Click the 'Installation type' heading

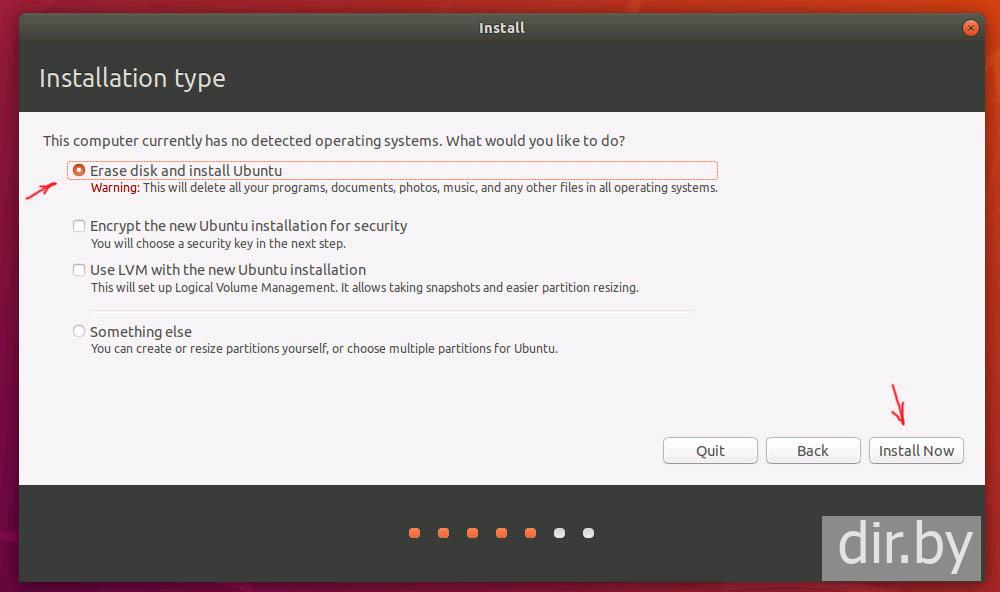(x=132, y=78)
